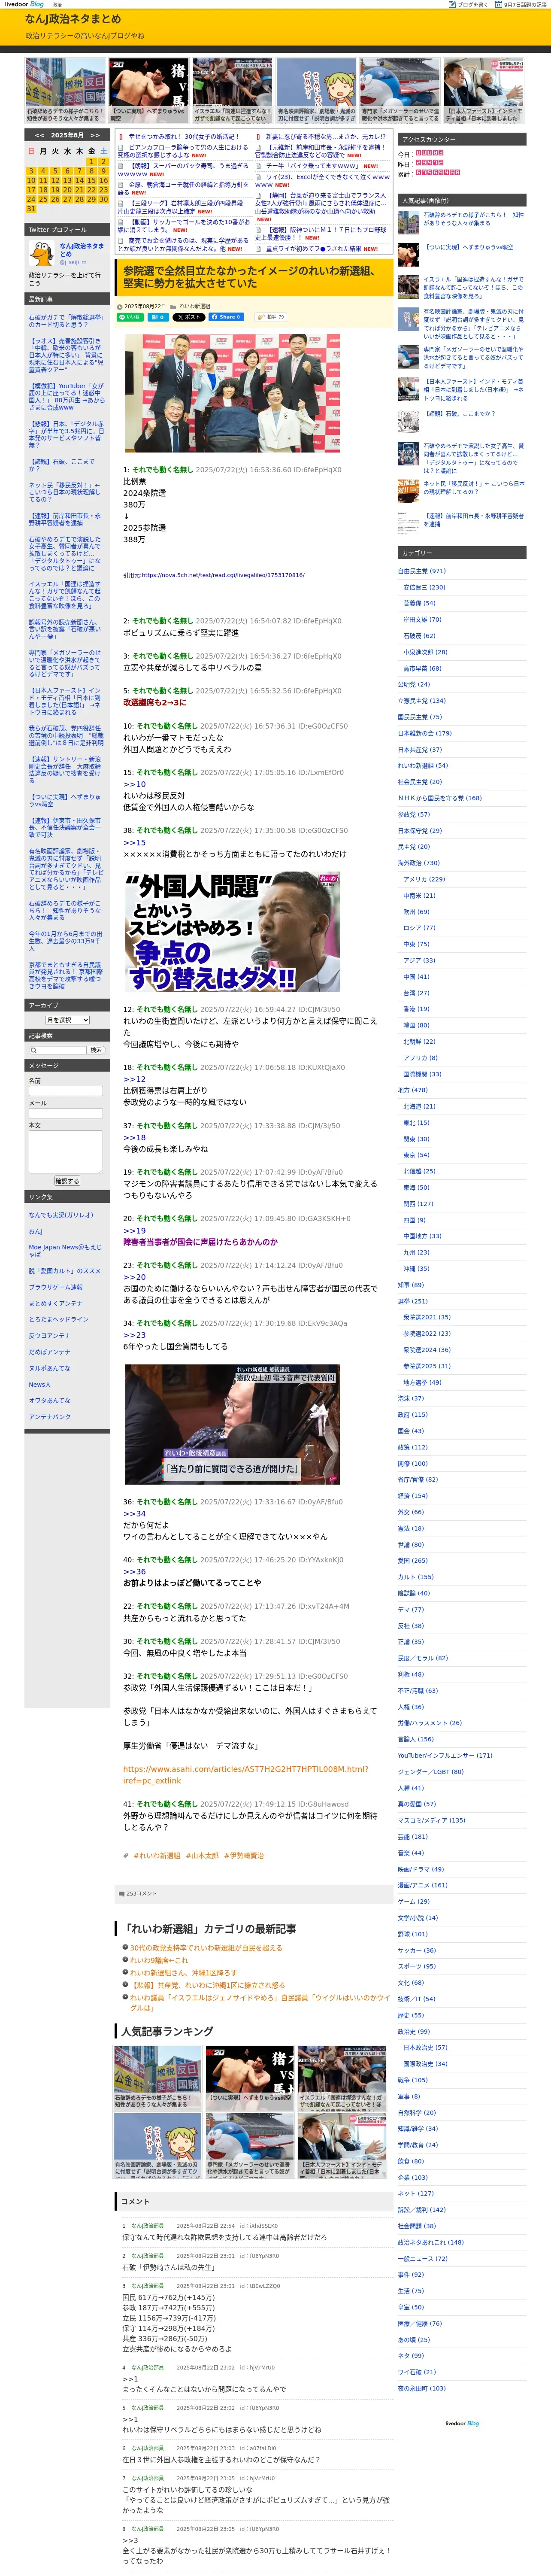Go to next month in calendar
Image resolution: width=551 pixels, height=2576 pixels.
tap(95, 135)
